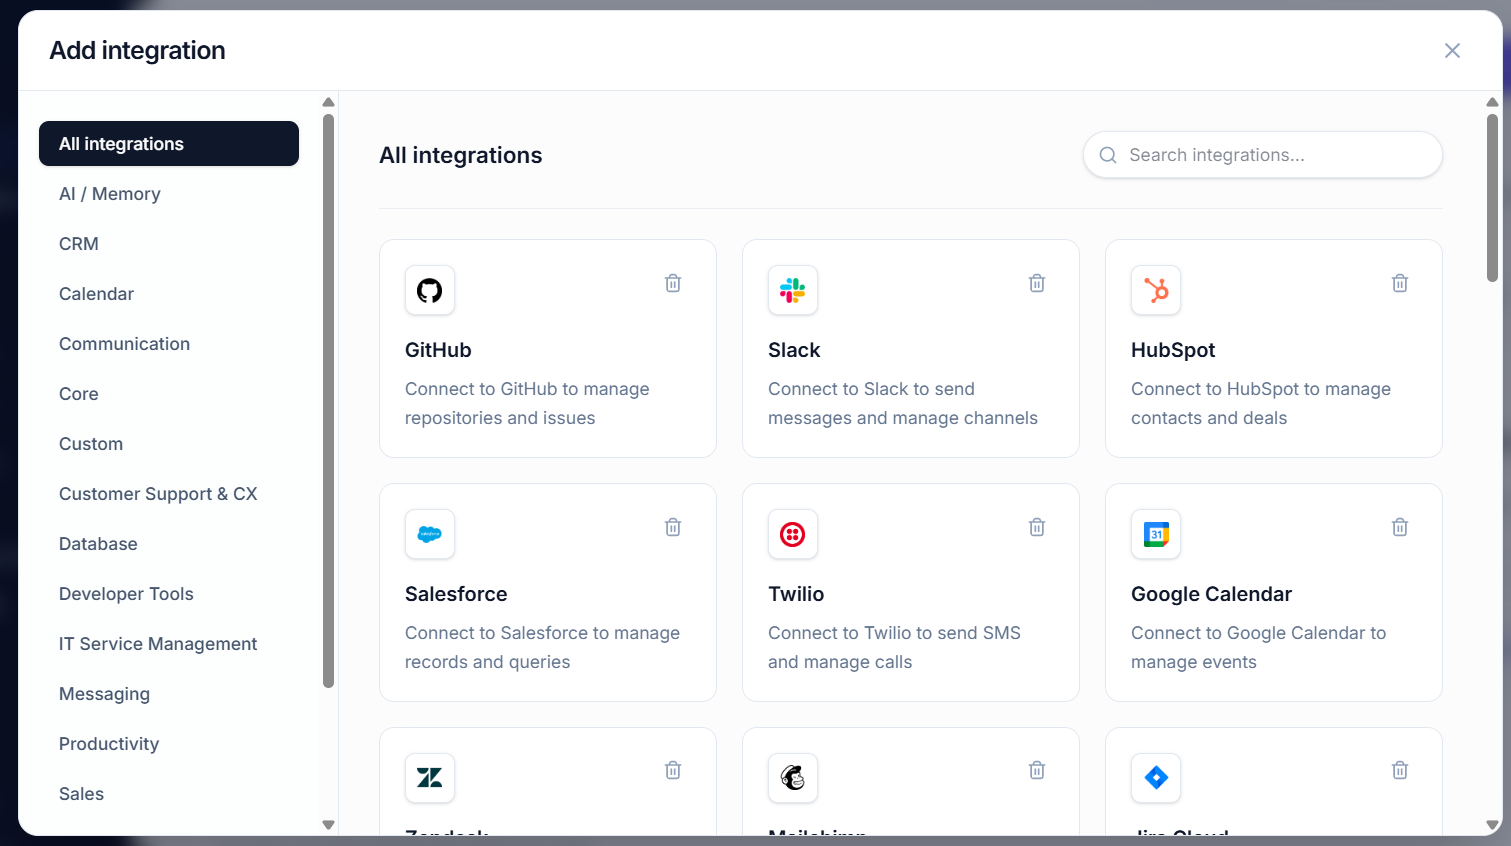Click the Slack logo icon
The width and height of the screenshot is (1511, 846).
tap(793, 290)
